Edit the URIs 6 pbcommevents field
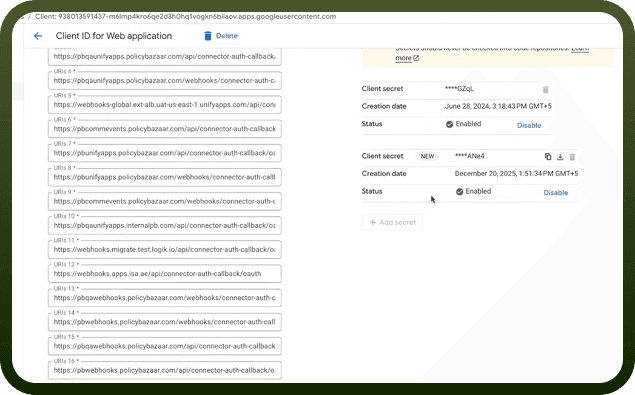 click(164, 129)
